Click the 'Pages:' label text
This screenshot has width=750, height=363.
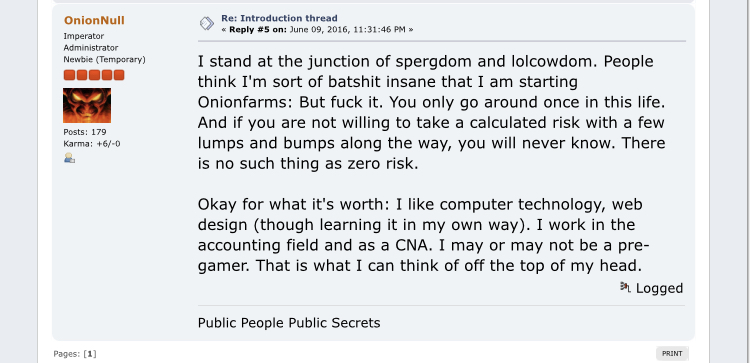click(x=67, y=354)
